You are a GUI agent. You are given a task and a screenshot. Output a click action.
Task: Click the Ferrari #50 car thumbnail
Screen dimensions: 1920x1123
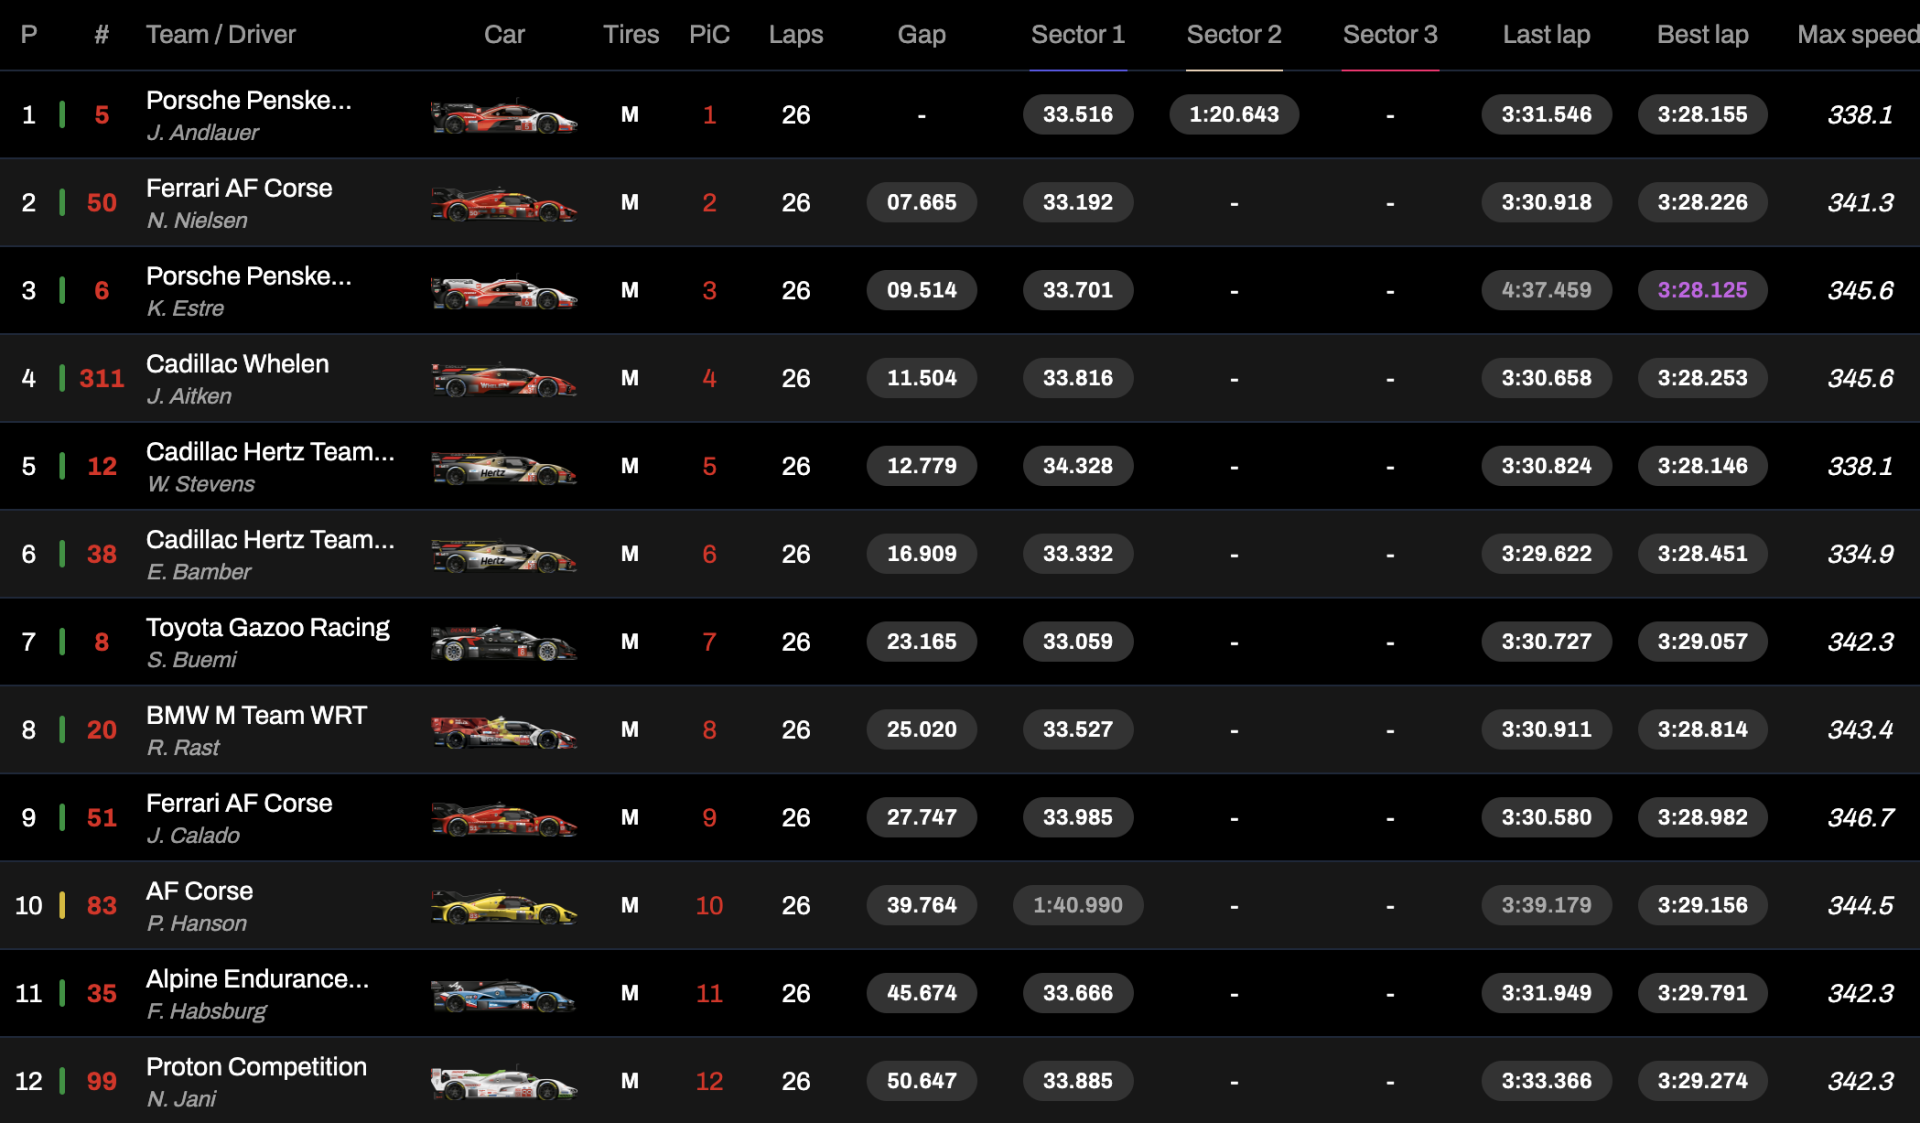click(503, 205)
